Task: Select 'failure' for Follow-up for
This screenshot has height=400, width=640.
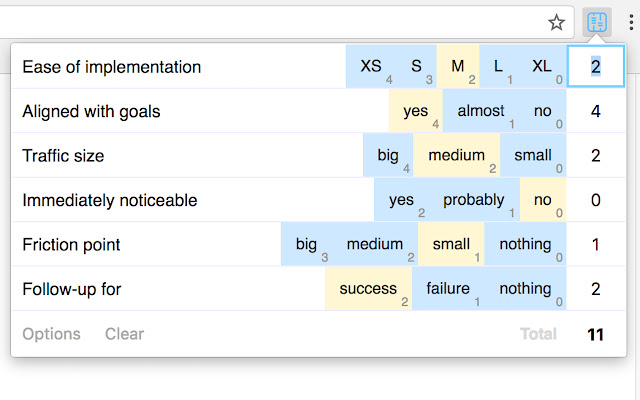Action: [x=448, y=289]
